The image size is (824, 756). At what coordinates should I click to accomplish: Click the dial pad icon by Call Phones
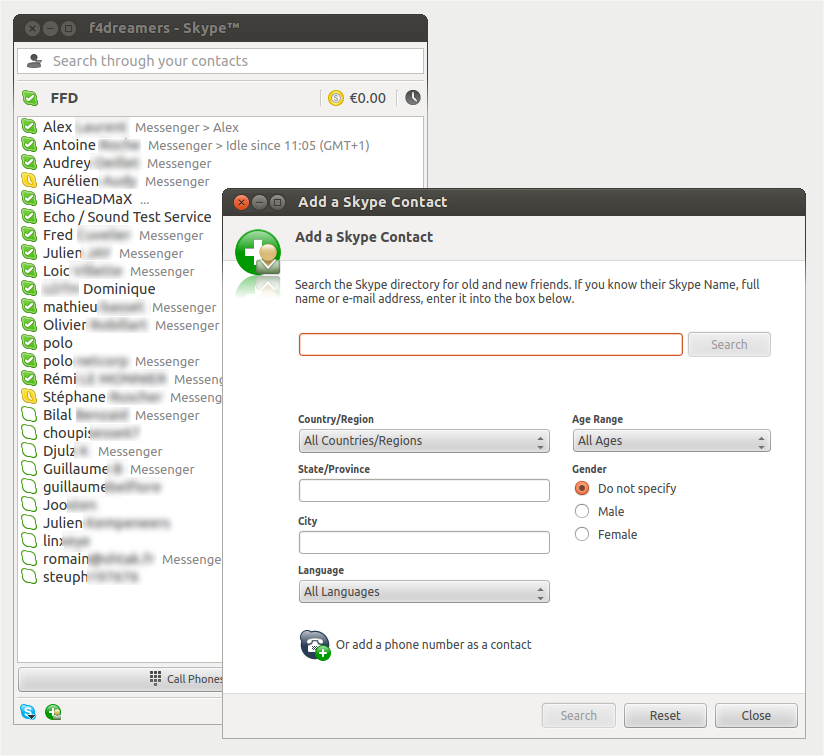(x=155, y=678)
